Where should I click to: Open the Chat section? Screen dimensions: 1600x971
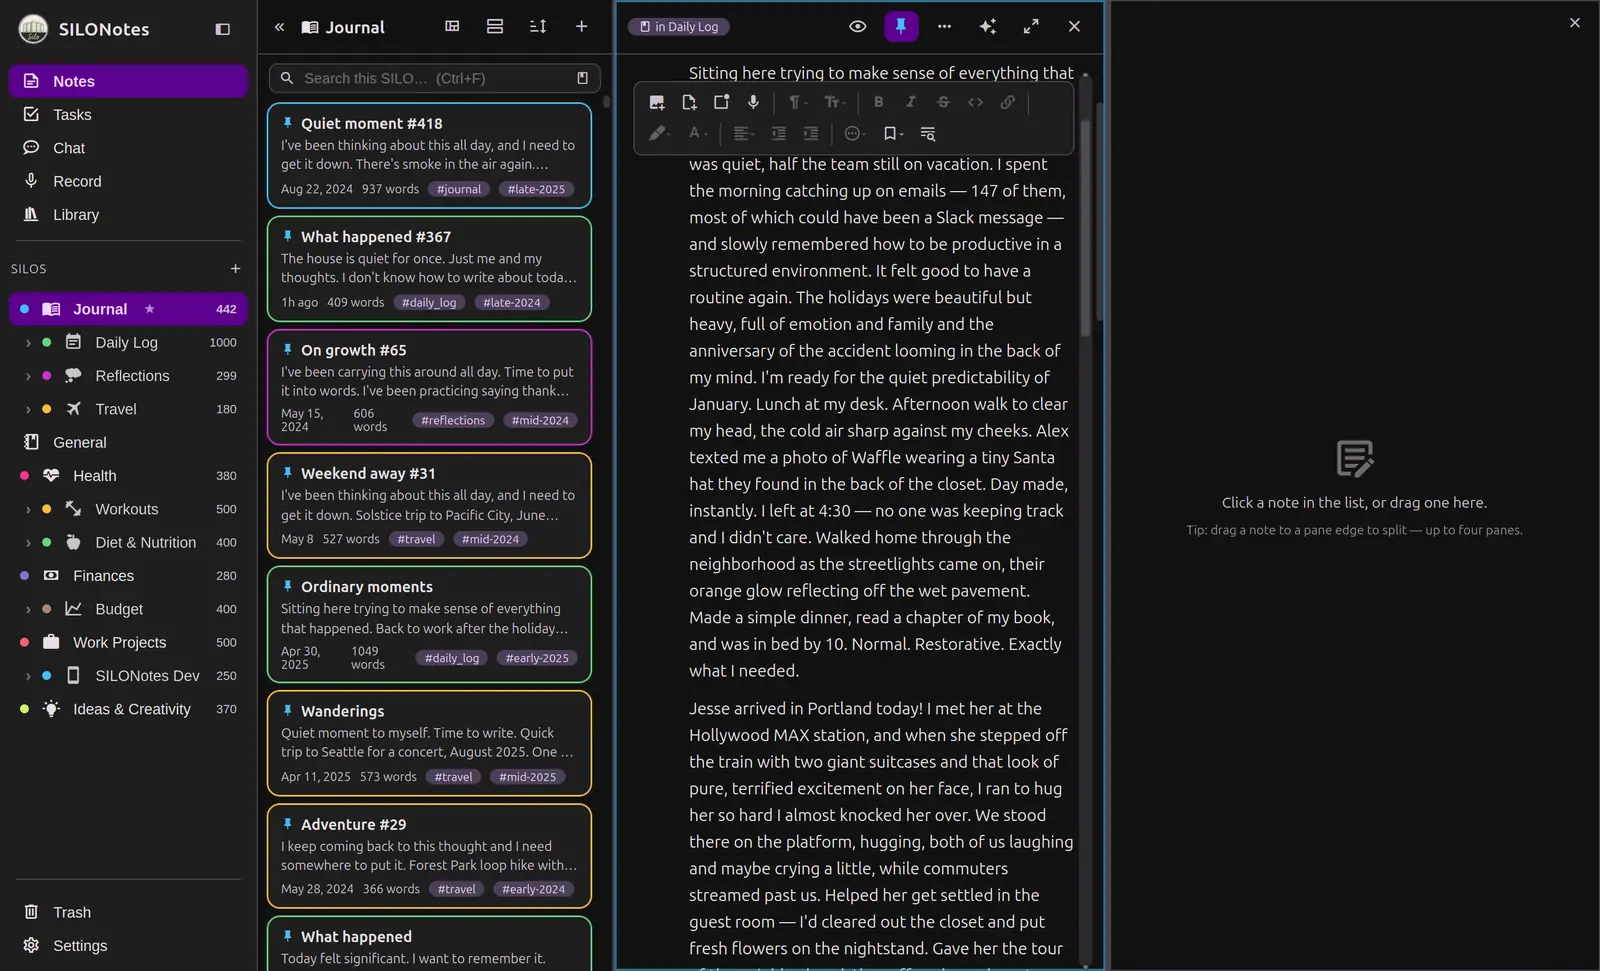128,148
